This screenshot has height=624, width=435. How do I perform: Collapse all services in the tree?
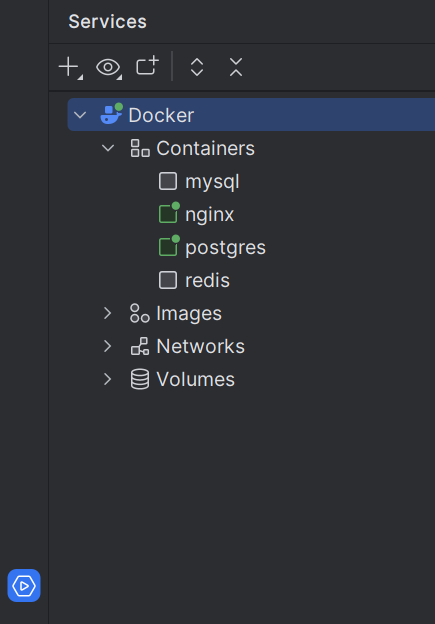[236, 67]
